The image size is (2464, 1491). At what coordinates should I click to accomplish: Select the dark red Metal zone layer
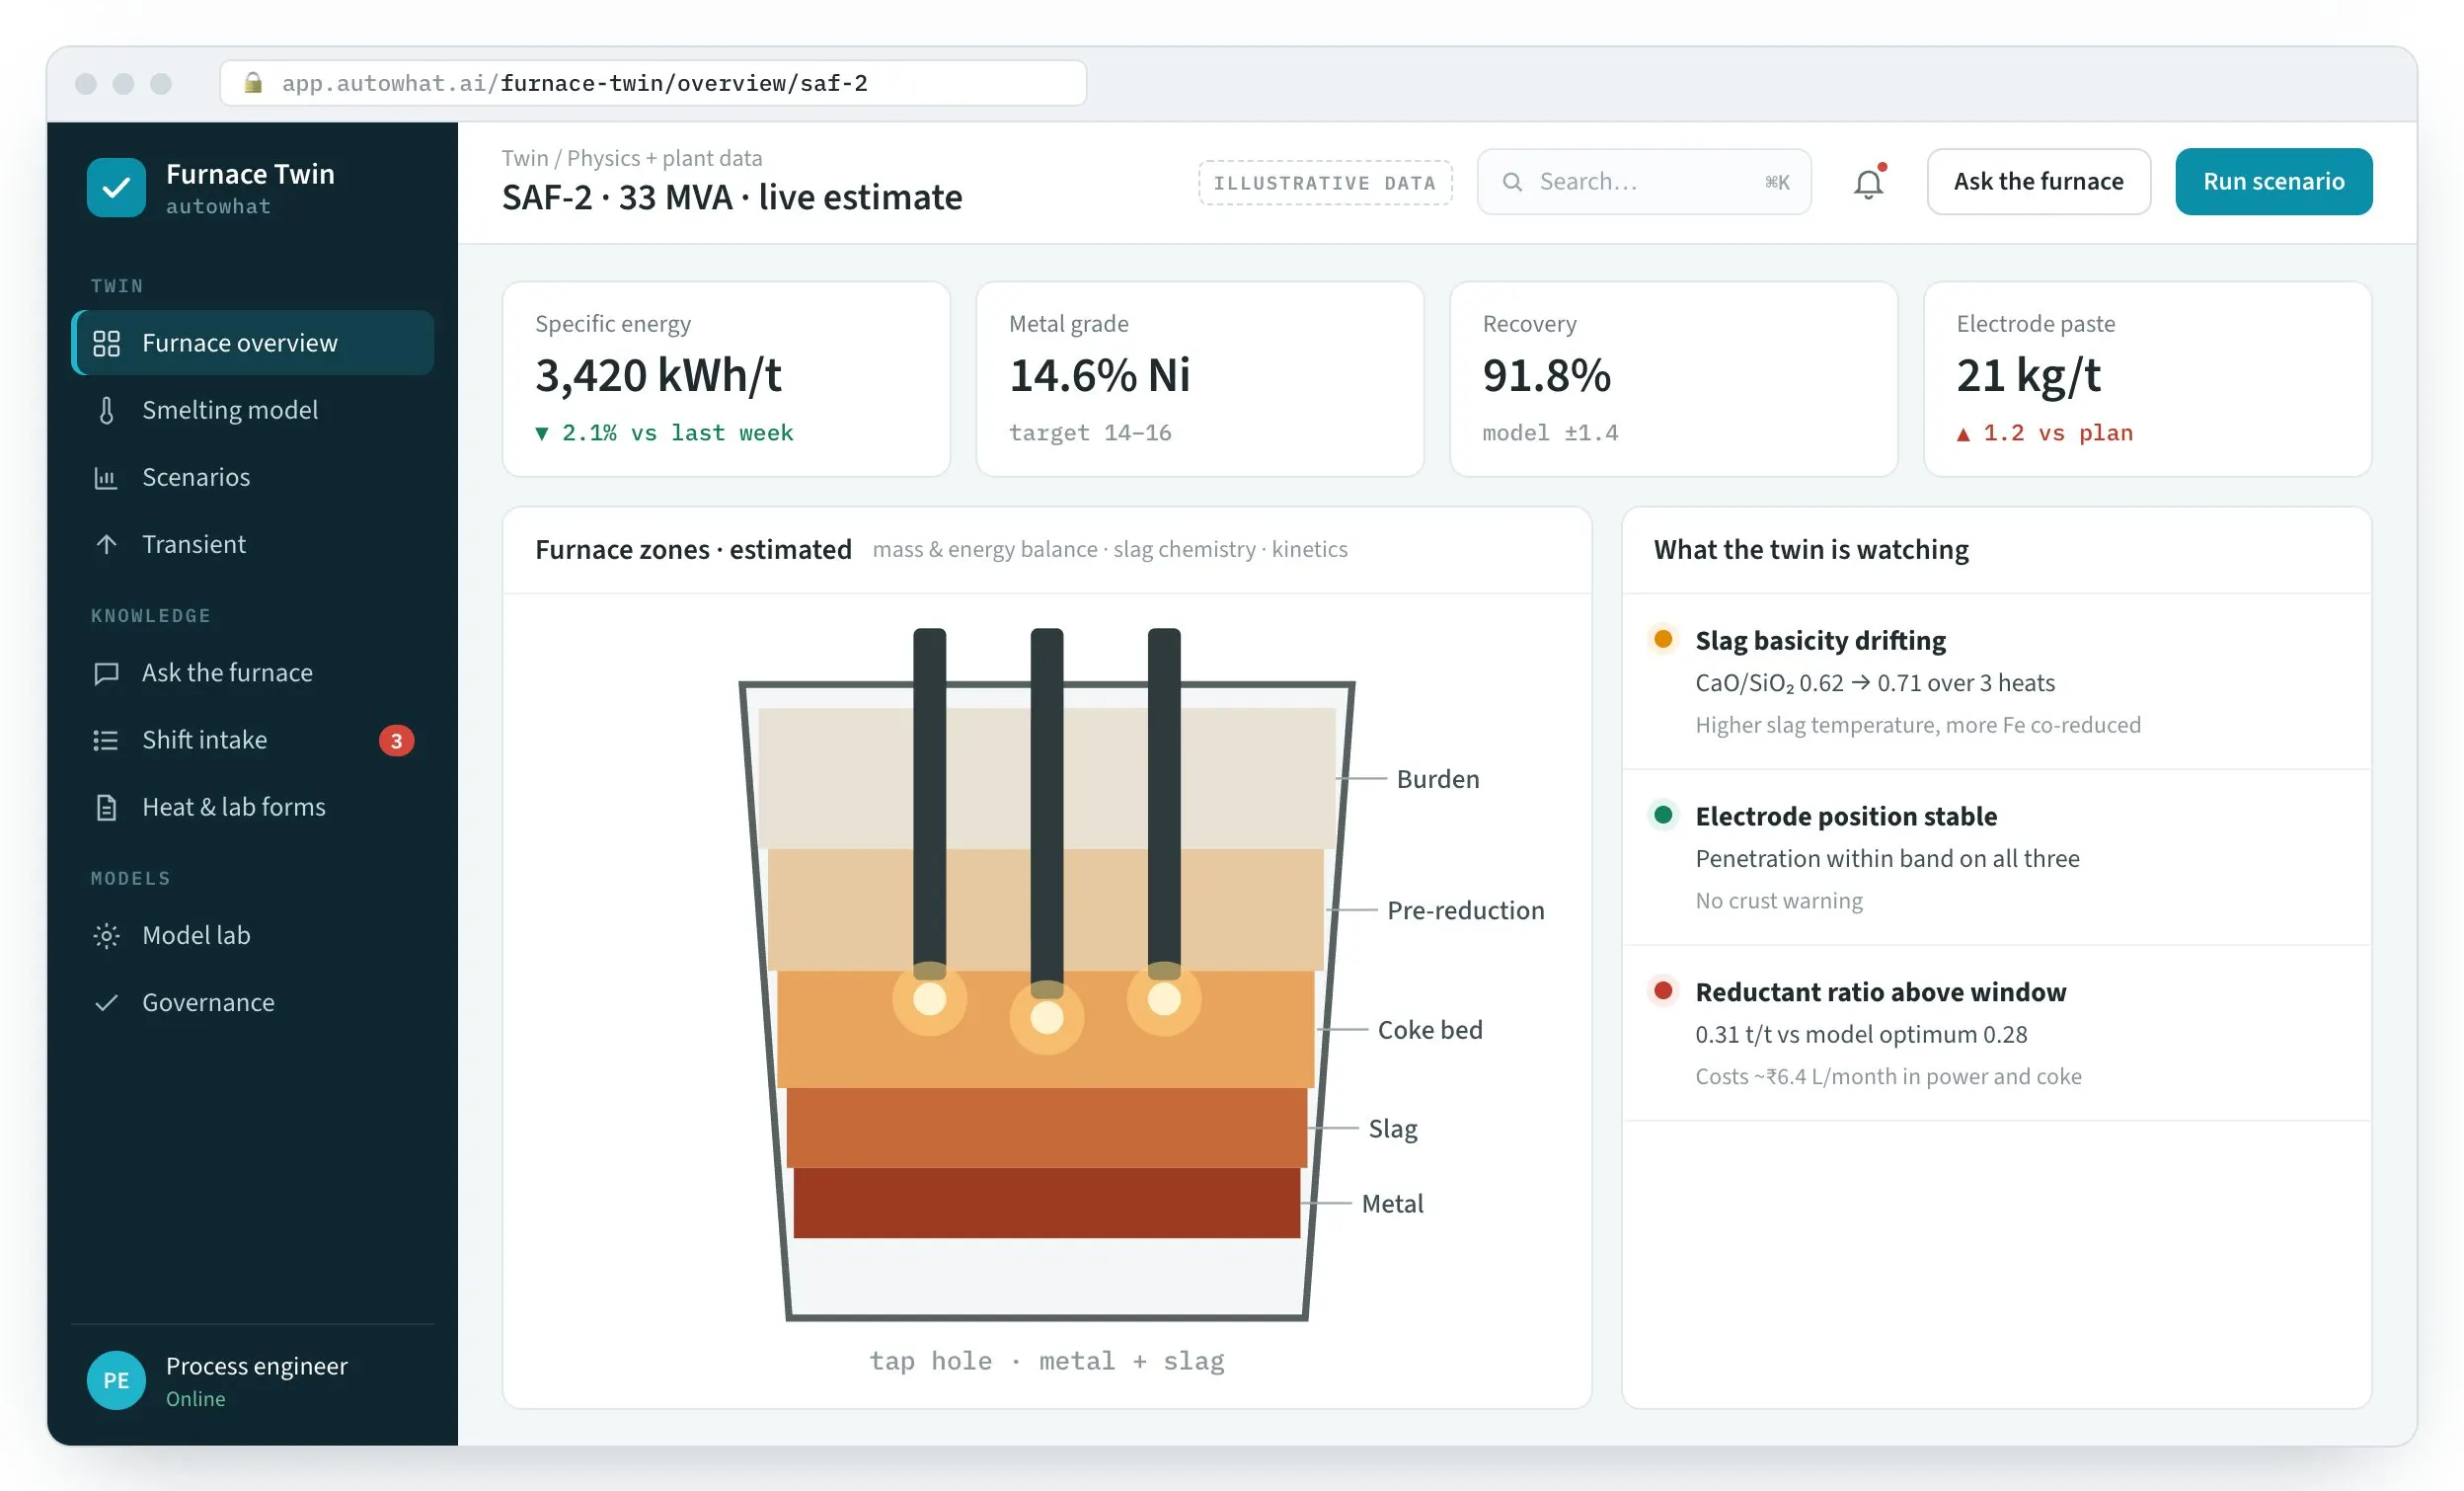point(1047,1203)
